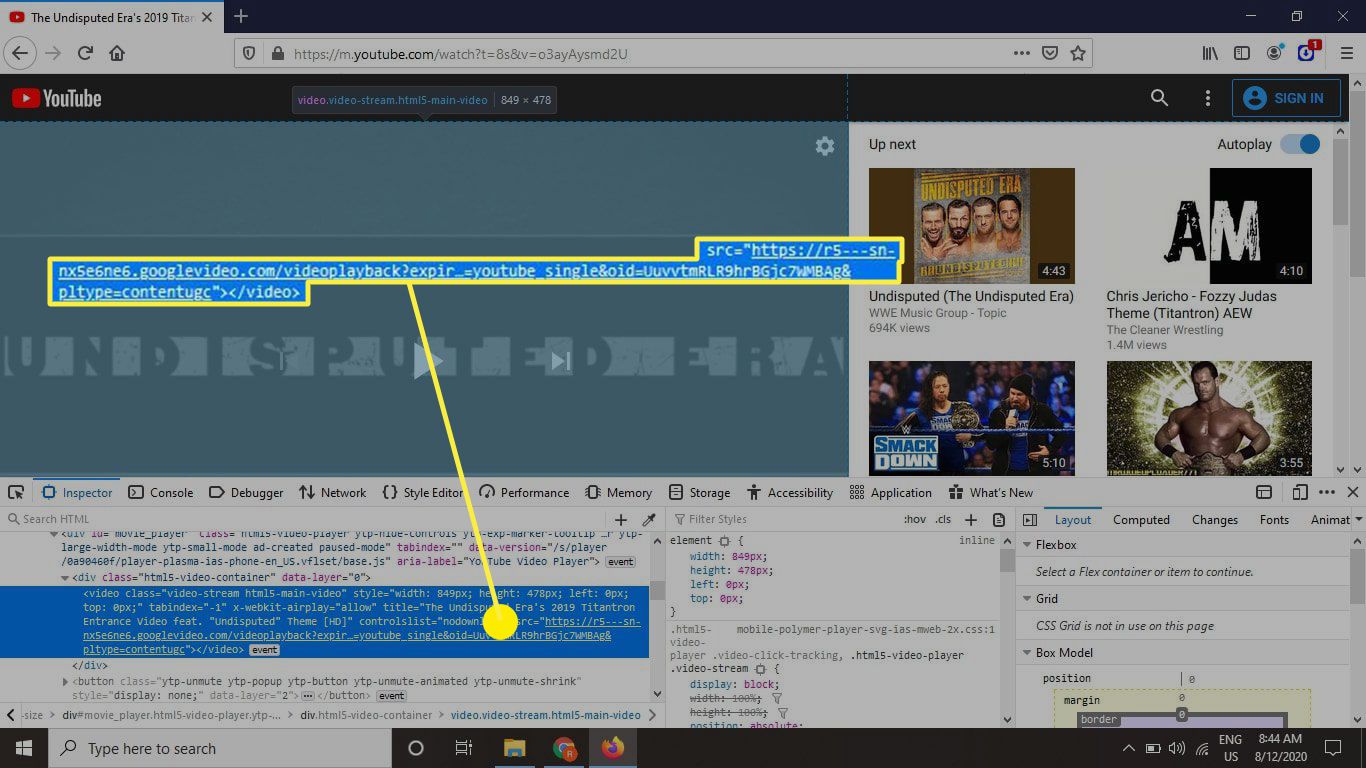
Task: Save page to Pocket
Action: pos(1050,53)
